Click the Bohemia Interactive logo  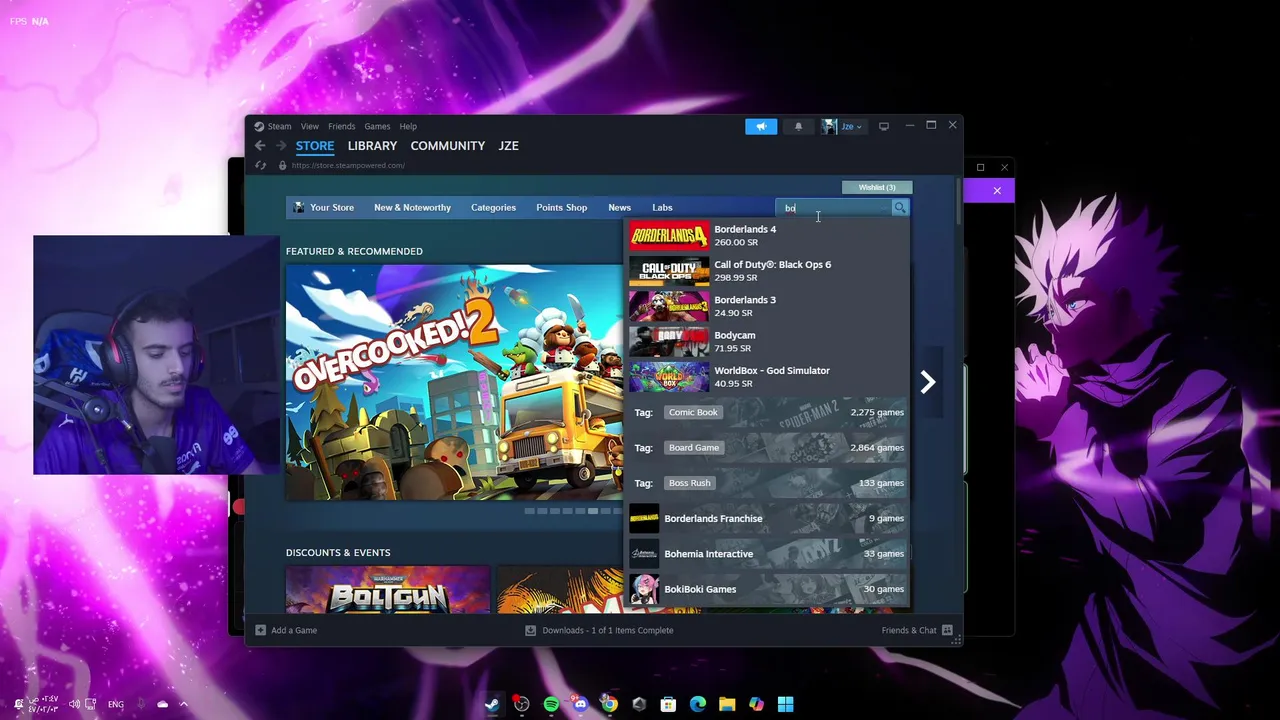(644, 553)
